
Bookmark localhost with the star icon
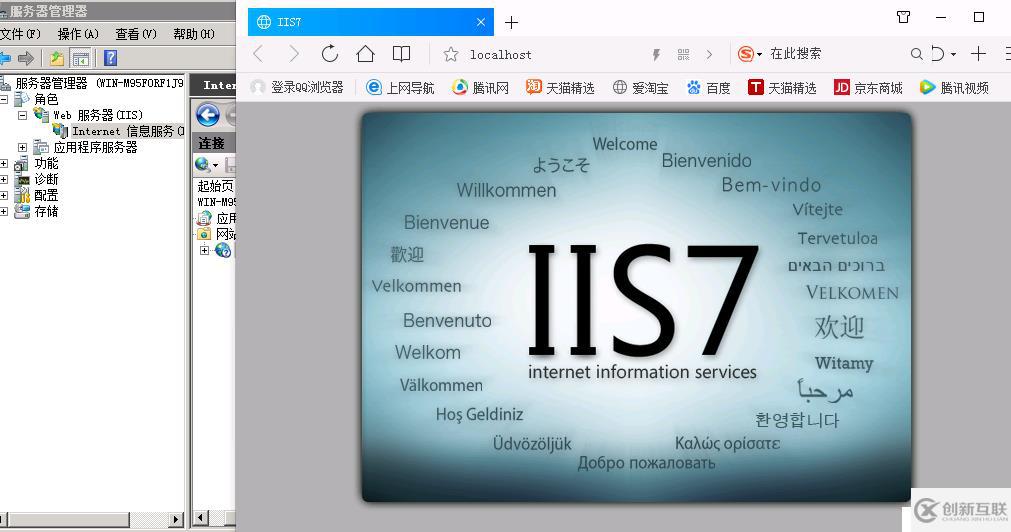[x=451, y=54]
